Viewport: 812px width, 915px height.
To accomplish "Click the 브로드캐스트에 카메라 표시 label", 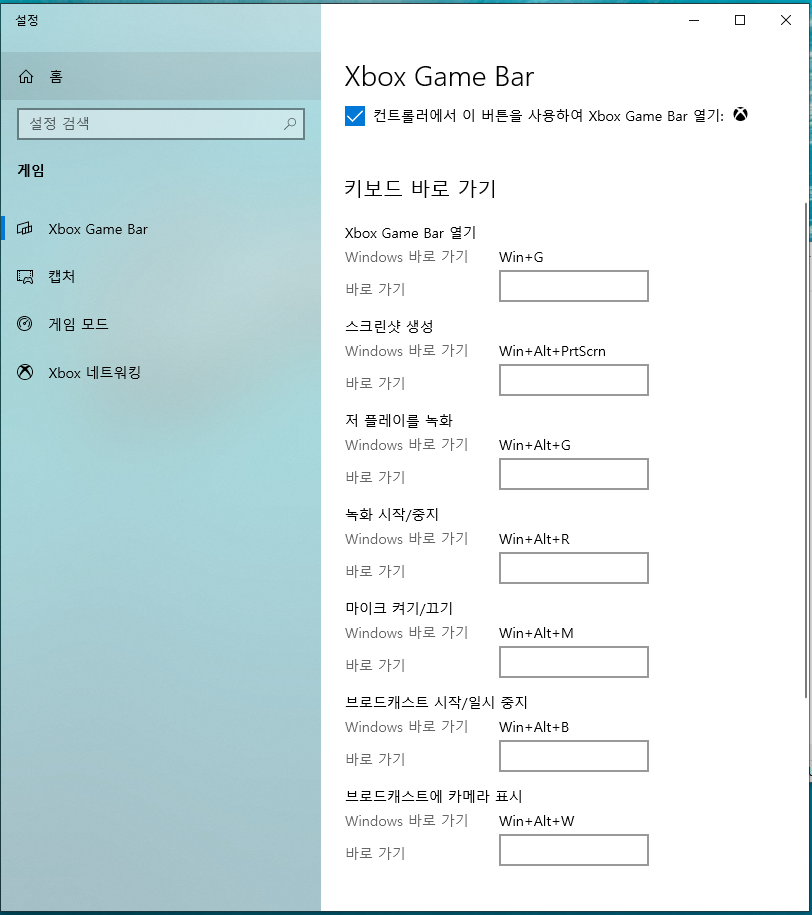I will click(434, 796).
